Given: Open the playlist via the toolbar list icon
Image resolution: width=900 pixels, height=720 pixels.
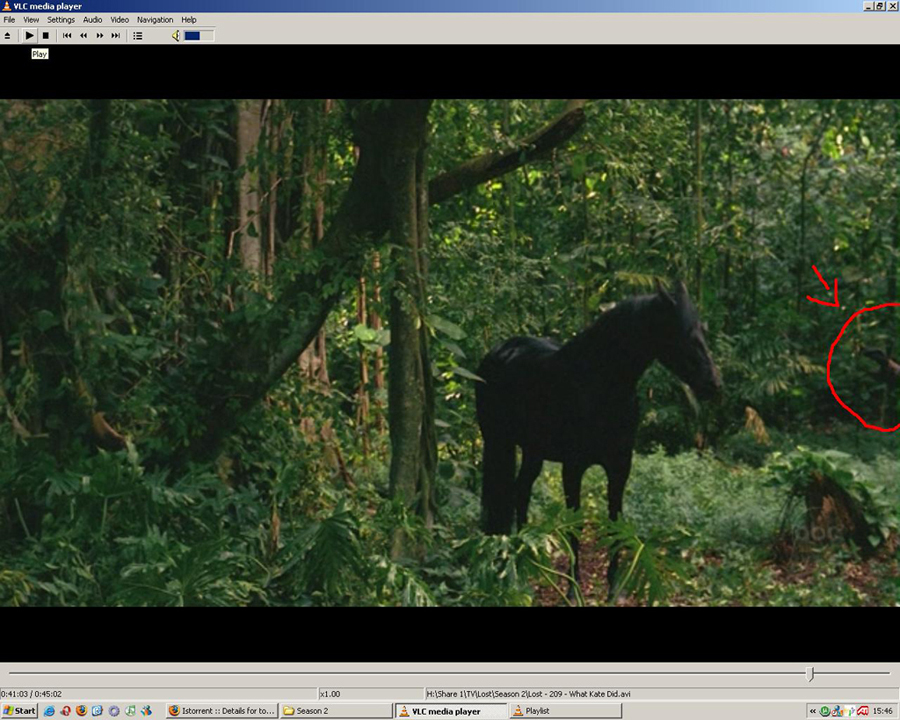Looking at the screenshot, I should [138, 36].
